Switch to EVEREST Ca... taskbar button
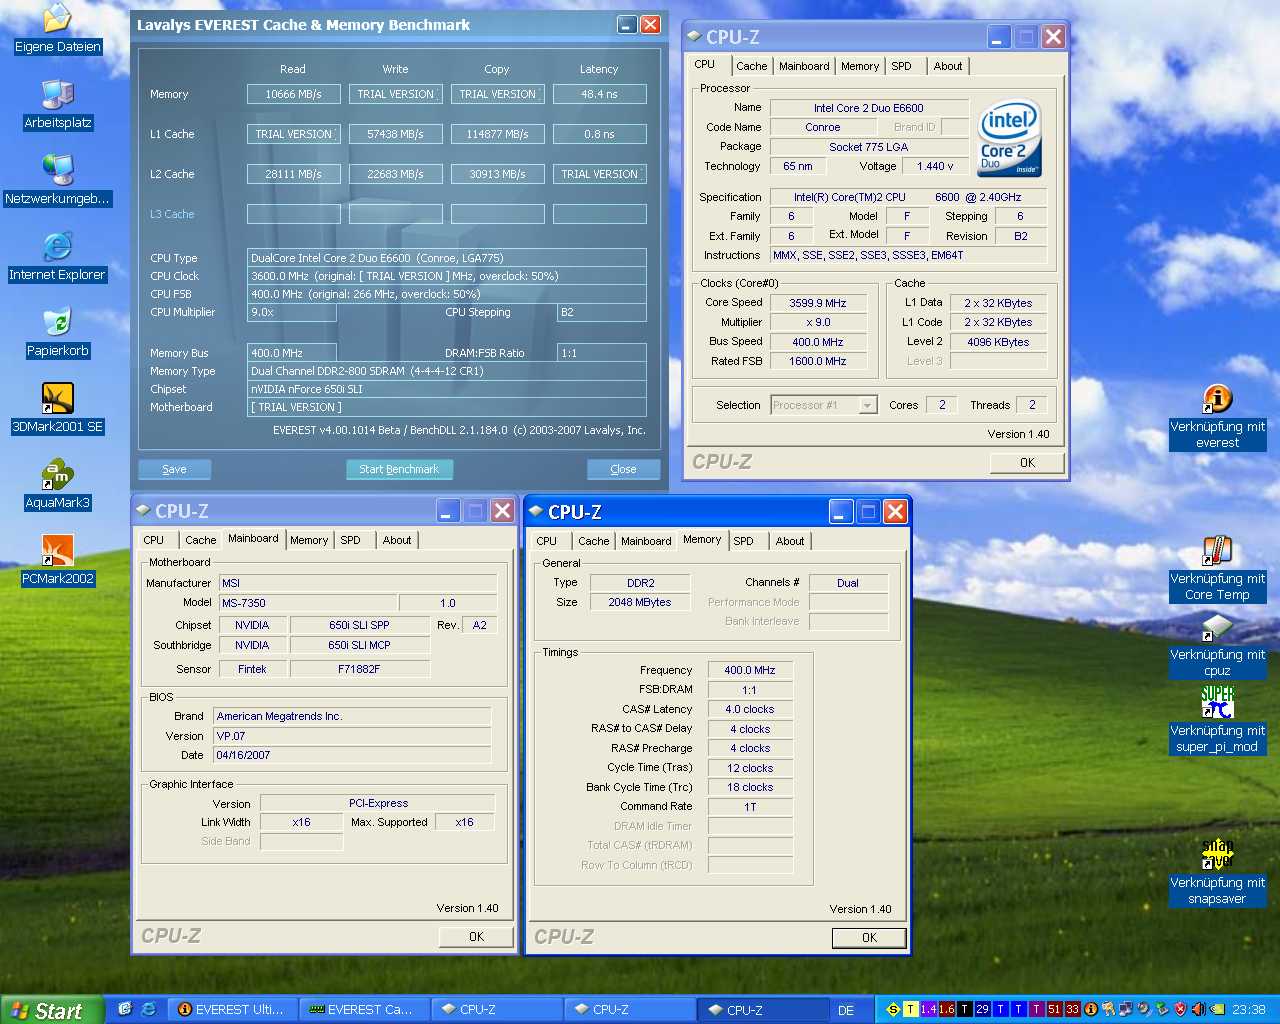 click(364, 1010)
